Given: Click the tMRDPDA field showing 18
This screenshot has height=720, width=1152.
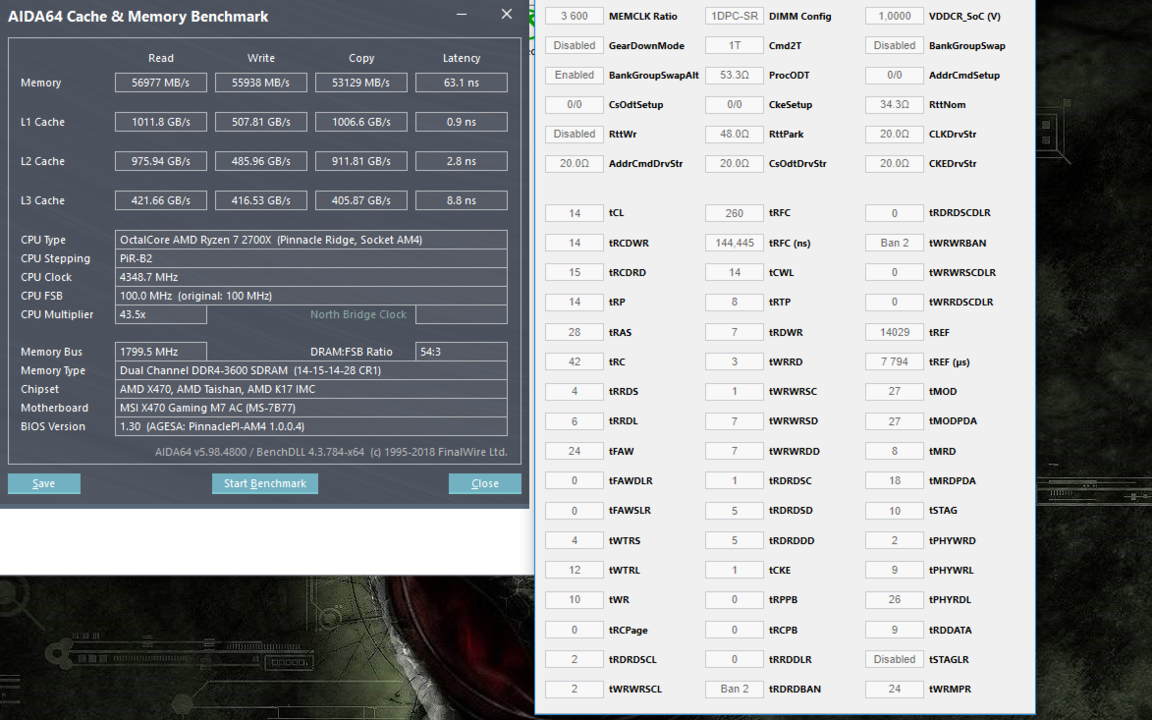Looking at the screenshot, I should pos(894,480).
